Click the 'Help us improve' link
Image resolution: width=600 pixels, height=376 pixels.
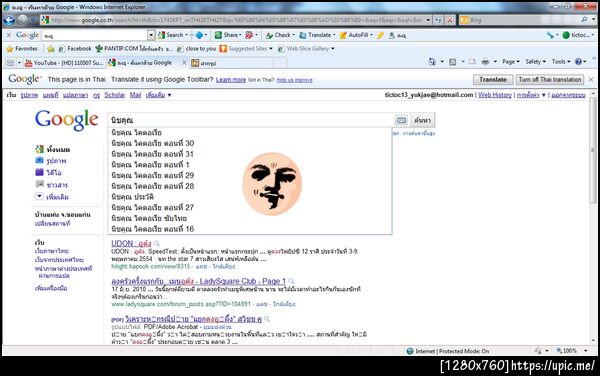(294, 80)
